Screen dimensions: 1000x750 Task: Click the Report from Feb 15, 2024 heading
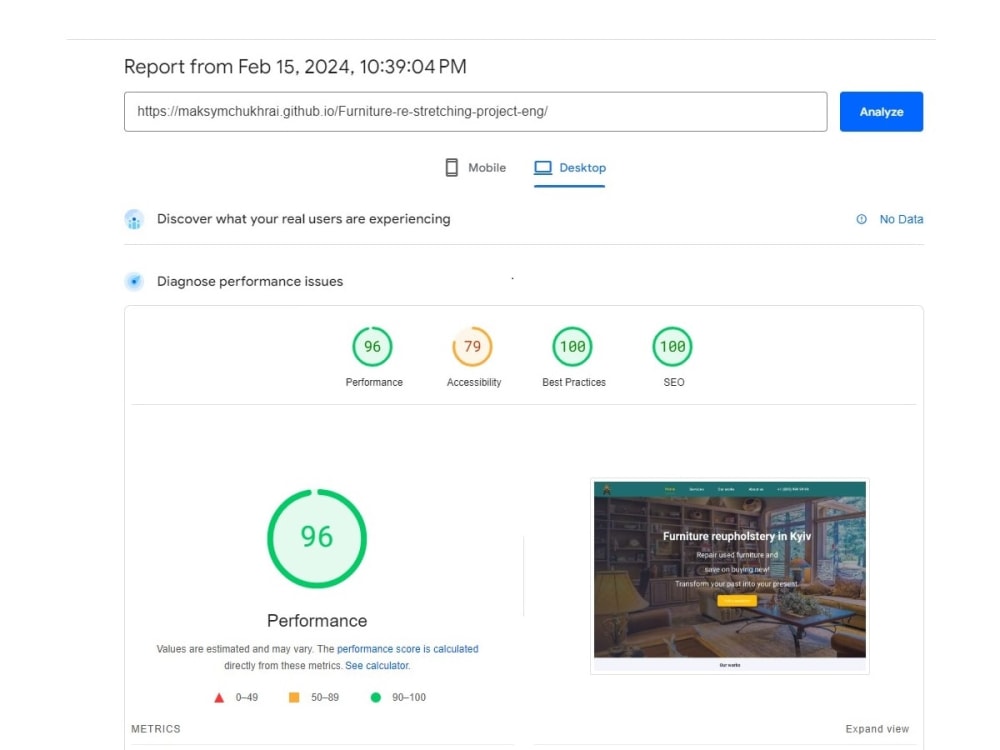(295, 67)
